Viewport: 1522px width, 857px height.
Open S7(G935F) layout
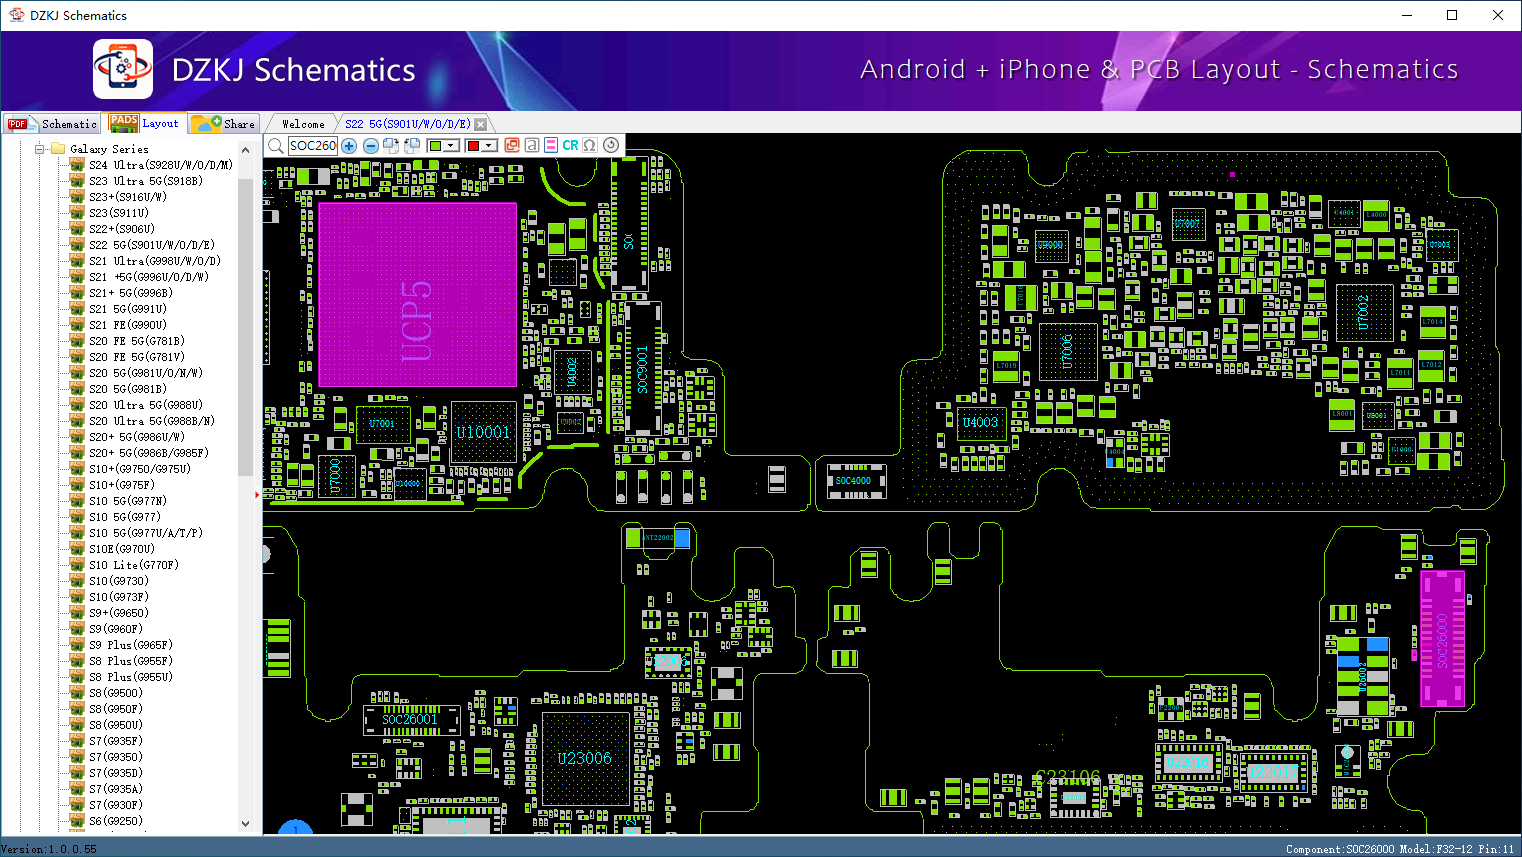[116, 741]
